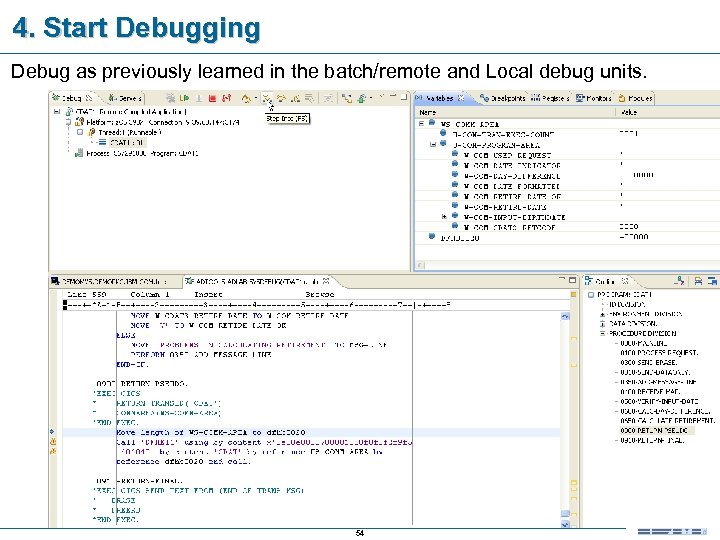Open the Monitors tab

(x=593, y=98)
